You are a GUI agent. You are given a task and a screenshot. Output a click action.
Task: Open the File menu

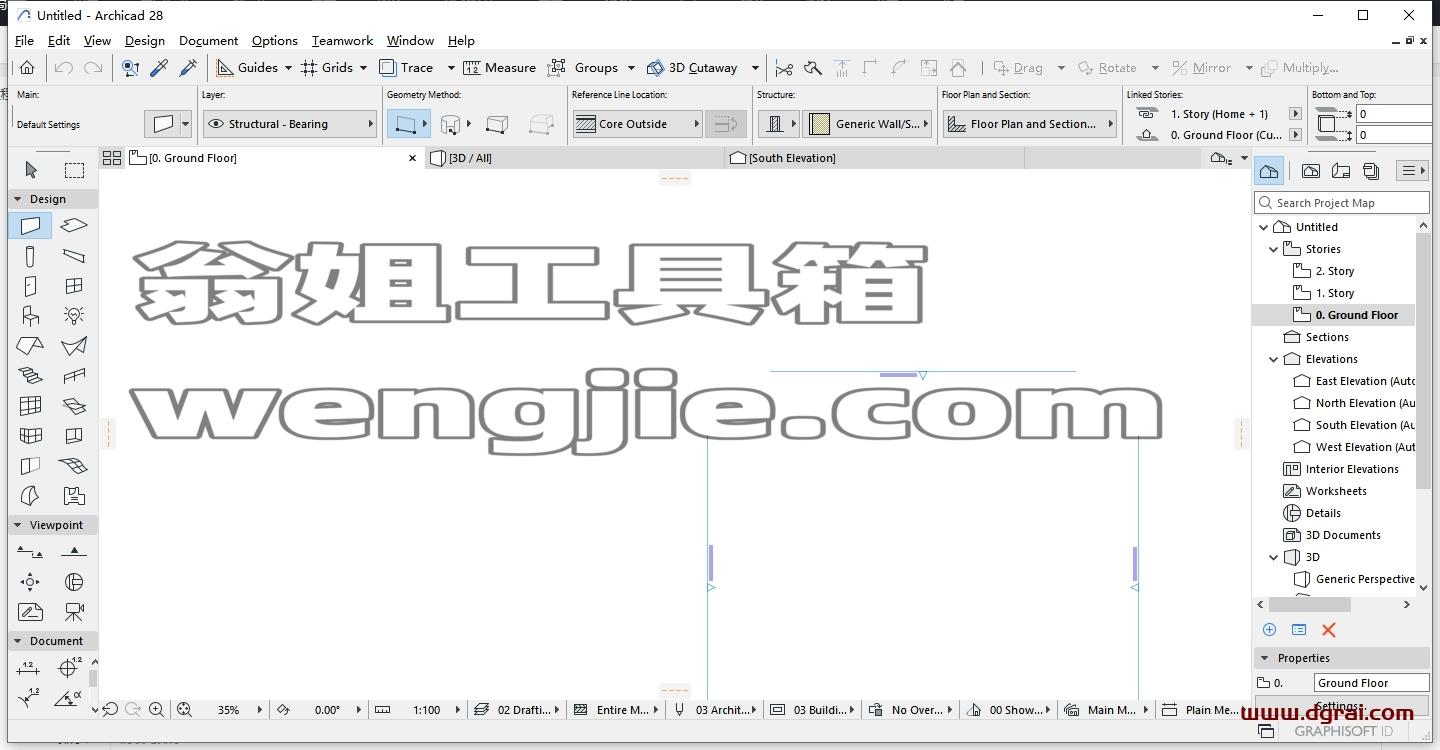[x=24, y=41]
